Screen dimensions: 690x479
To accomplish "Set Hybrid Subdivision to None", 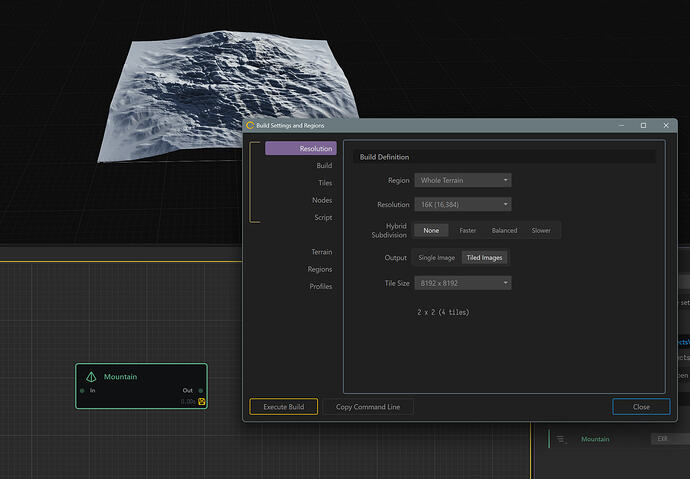I will coord(430,230).
